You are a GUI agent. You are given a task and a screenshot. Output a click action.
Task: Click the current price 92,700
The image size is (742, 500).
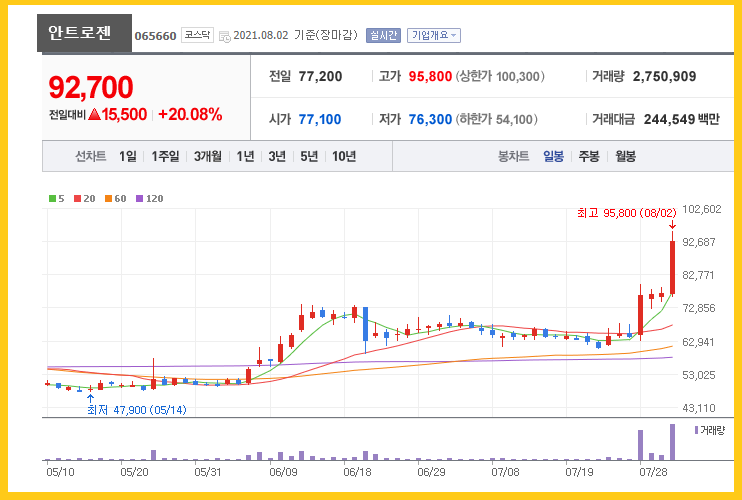coord(91,87)
